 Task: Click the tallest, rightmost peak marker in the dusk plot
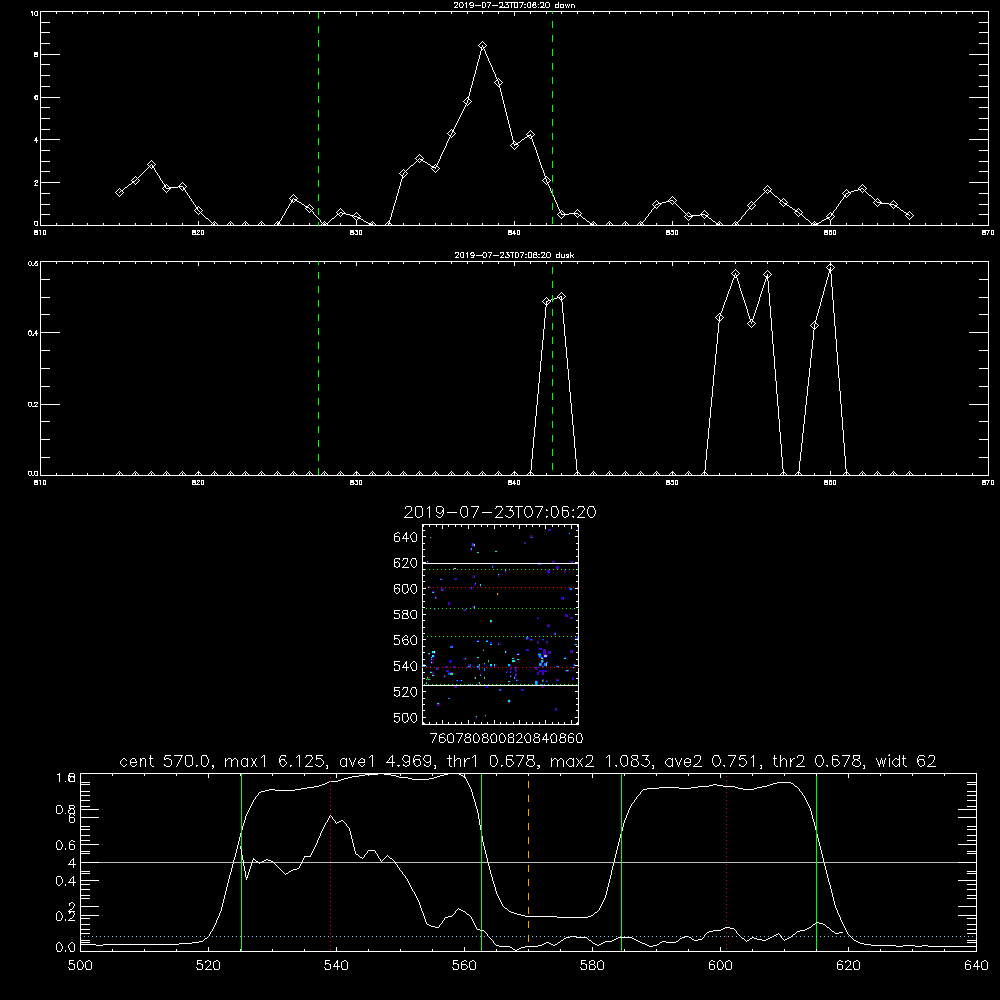click(x=830, y=268)
